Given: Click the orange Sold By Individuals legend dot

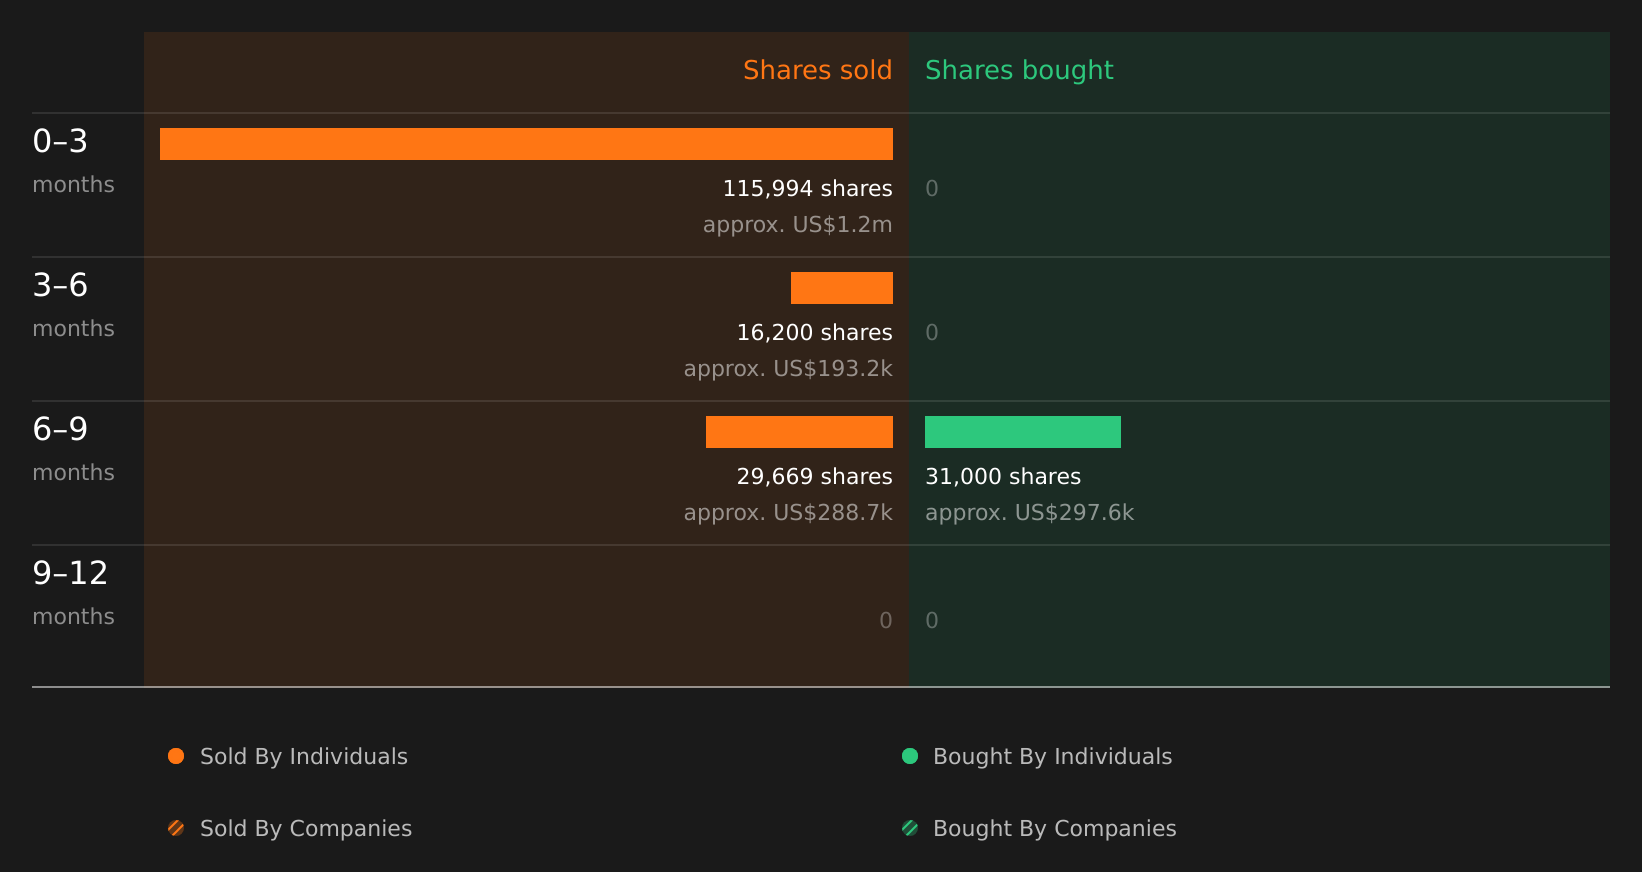Looking at the screenshot, I should point(176,756).
